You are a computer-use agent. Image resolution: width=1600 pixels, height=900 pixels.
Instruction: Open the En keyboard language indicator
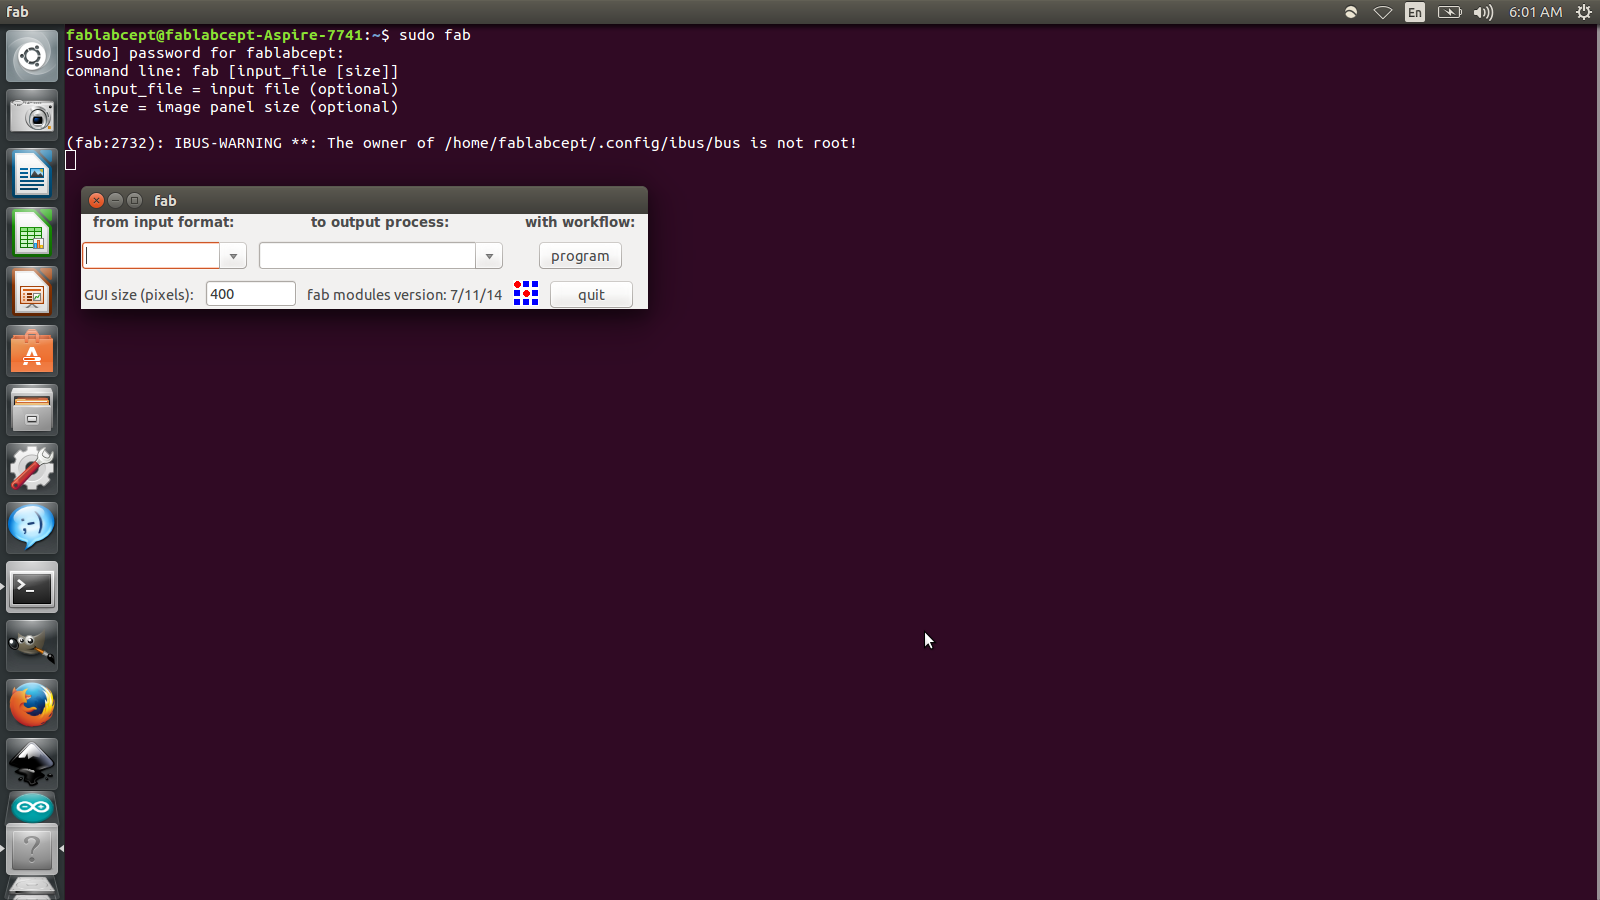click(1414, 12)
